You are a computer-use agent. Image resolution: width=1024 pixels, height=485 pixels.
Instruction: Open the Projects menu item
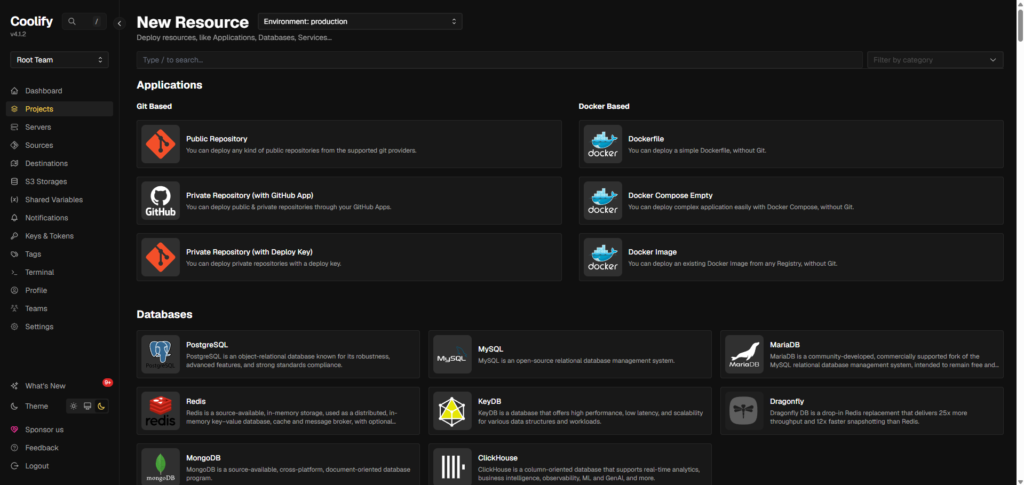pyautogui.click(x=59, y=109)
